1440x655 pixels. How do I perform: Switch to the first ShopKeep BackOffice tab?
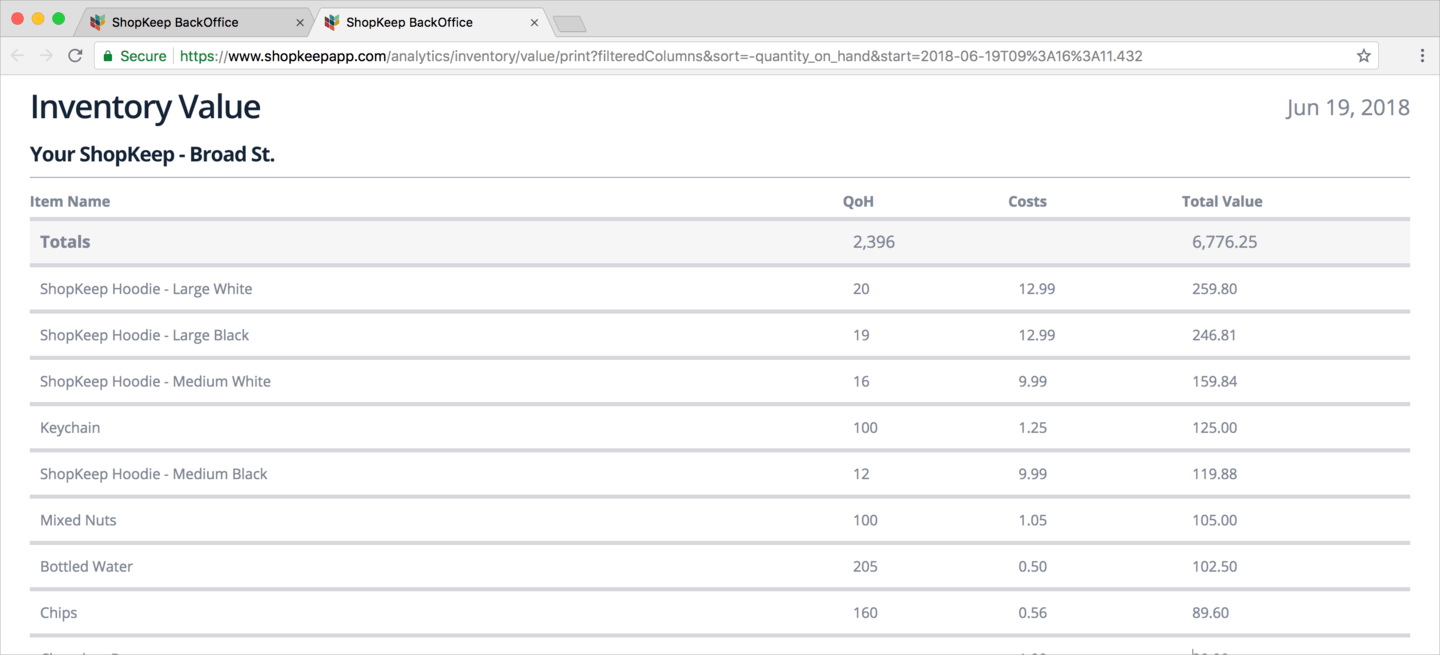tap(194, 22)
